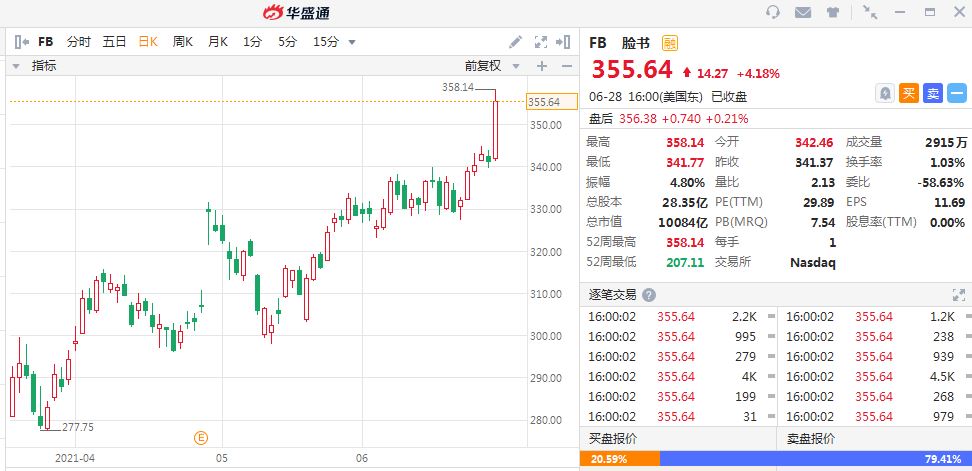Click detail icon beside 238 trade
Image resolution: width=972 pixels, height=471 pixels.
click(969, 337)
